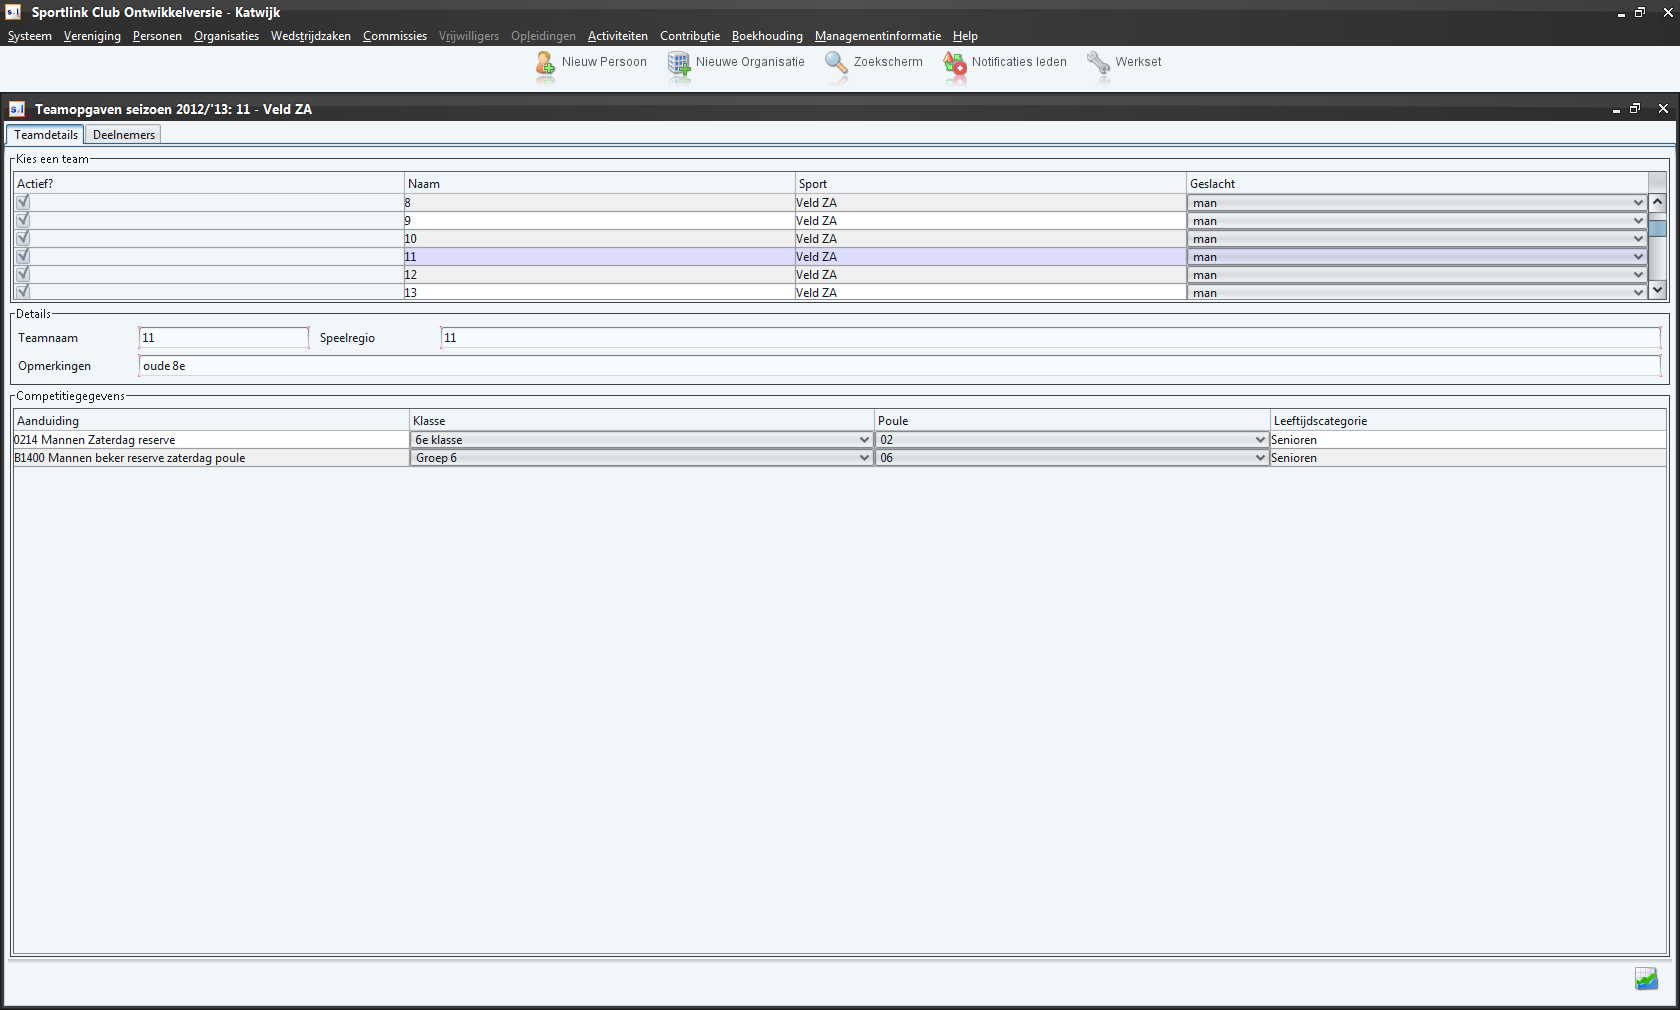Open the Managementinformatie menu

click(878, 36)
